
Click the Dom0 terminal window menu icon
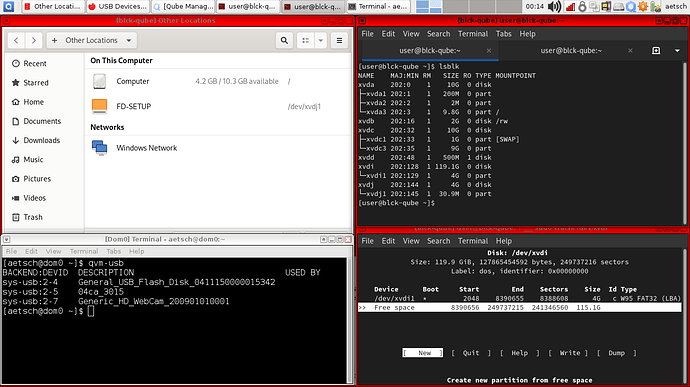[7, 240]
